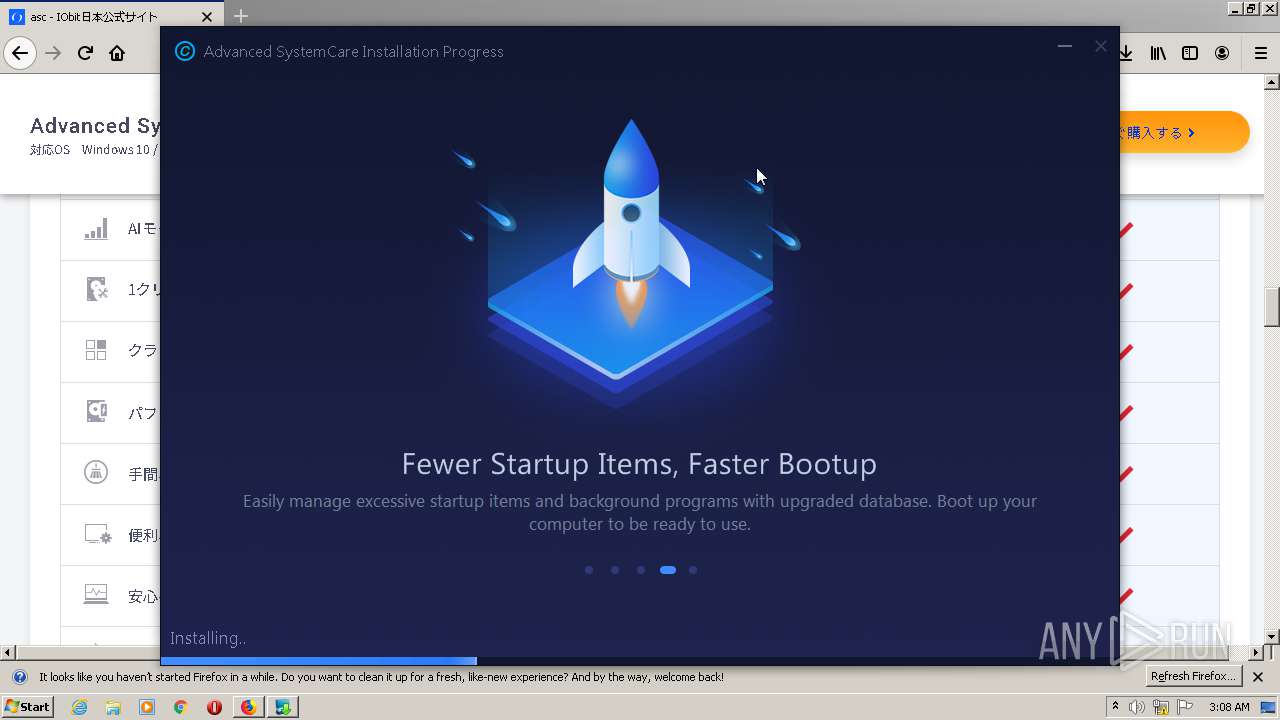The image size is (1280, 720).
Task: Click the four-squares feature icon
Action: (96, 350)
